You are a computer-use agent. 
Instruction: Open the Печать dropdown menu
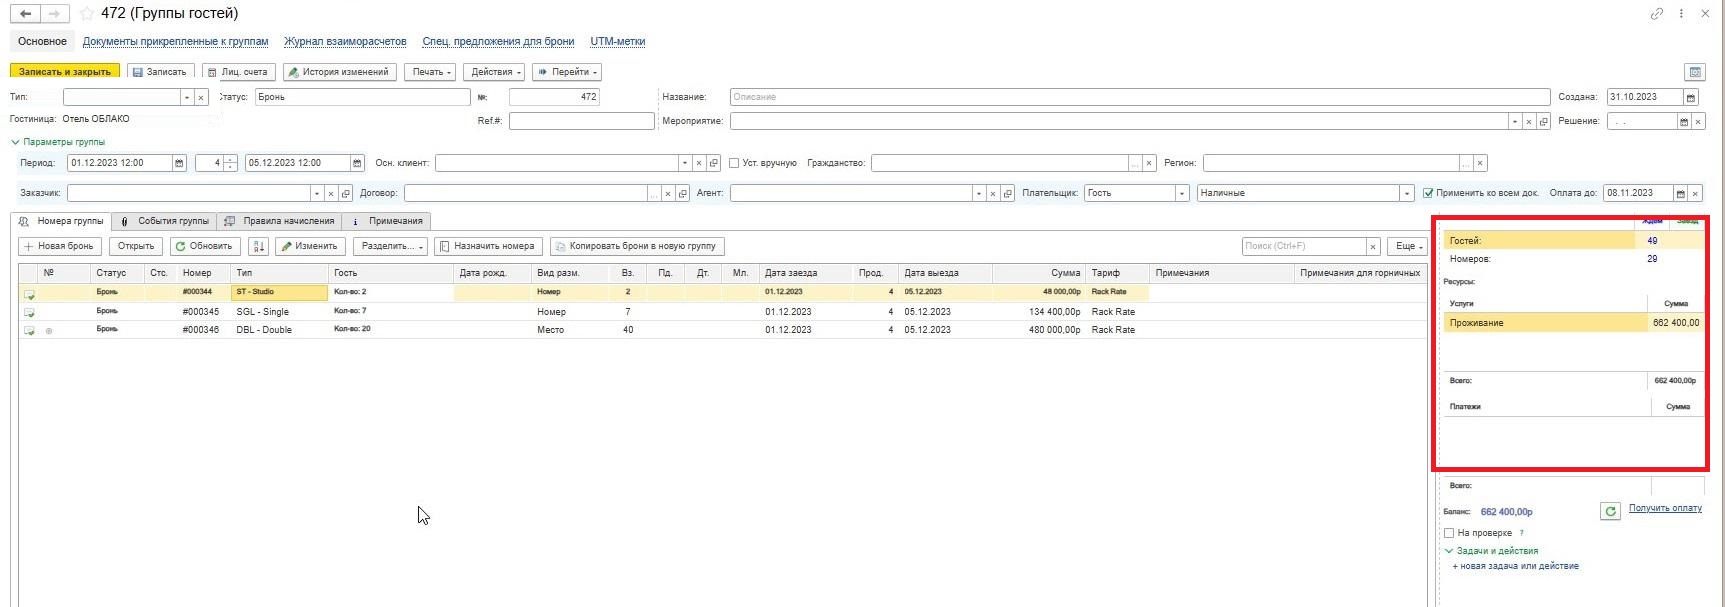click(x=431, y=72)
